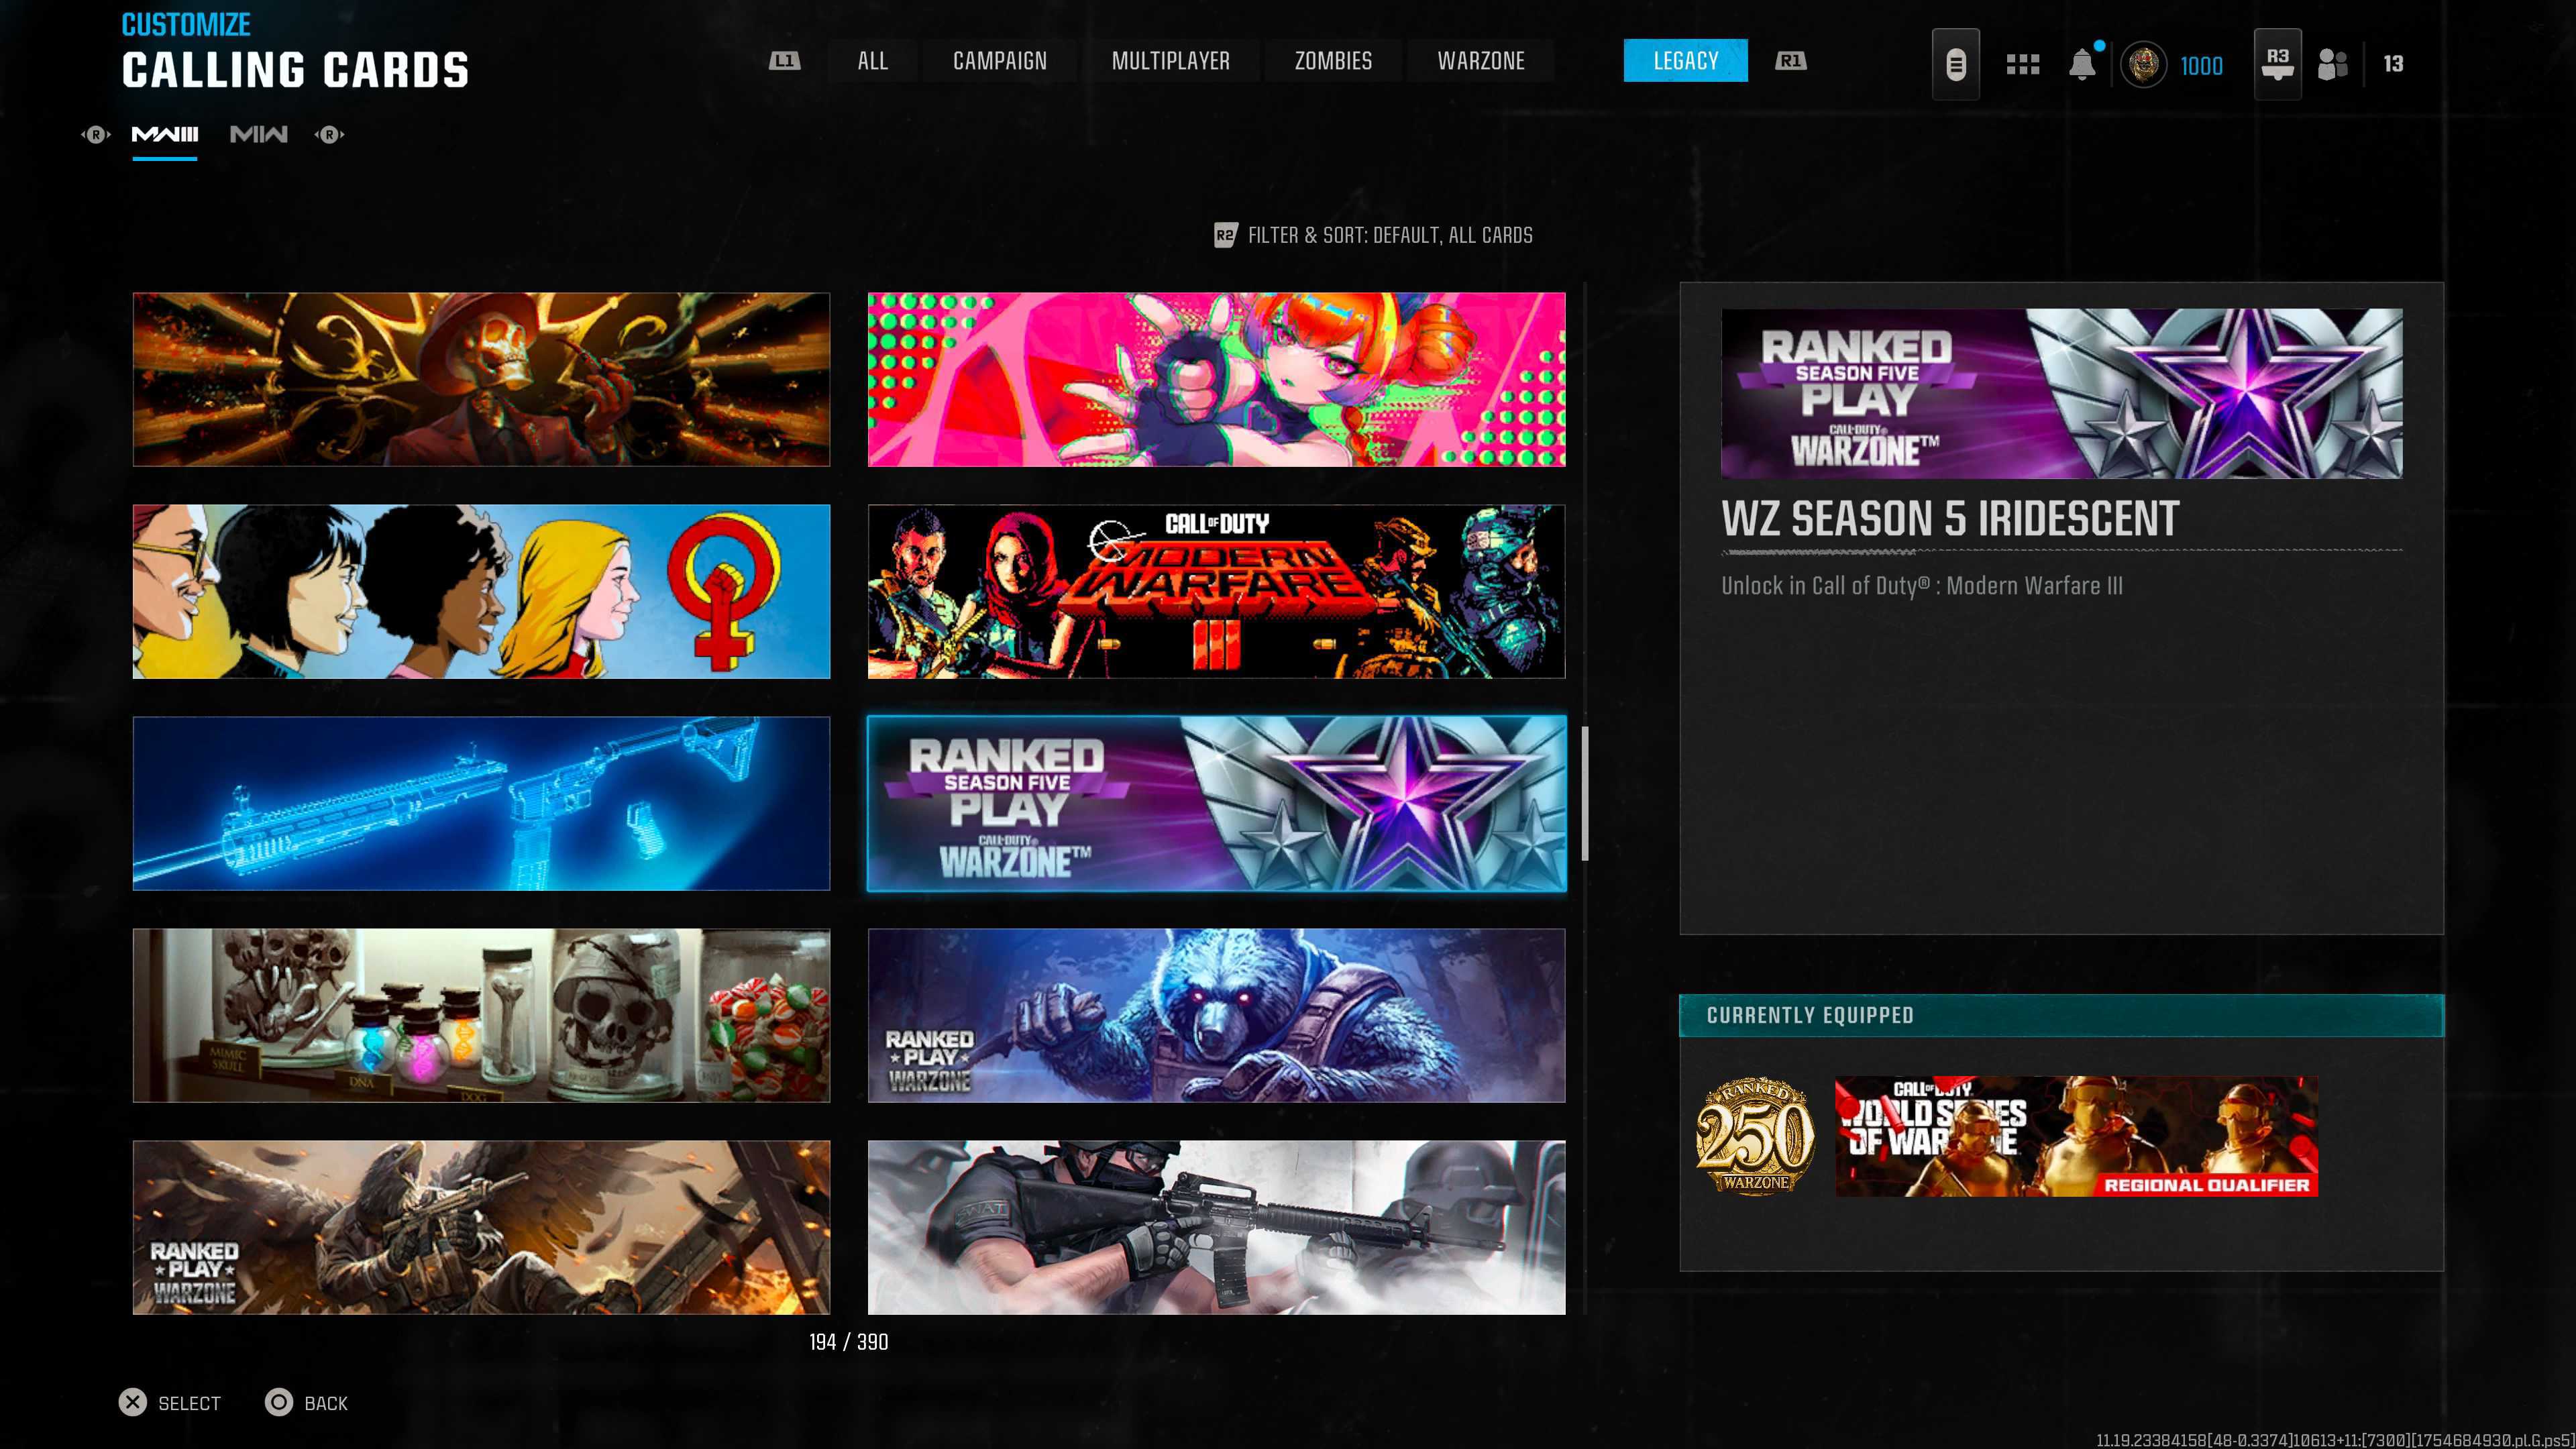
Task: Click the R3 headset channel icon
Action: (x=2277, y=64)
